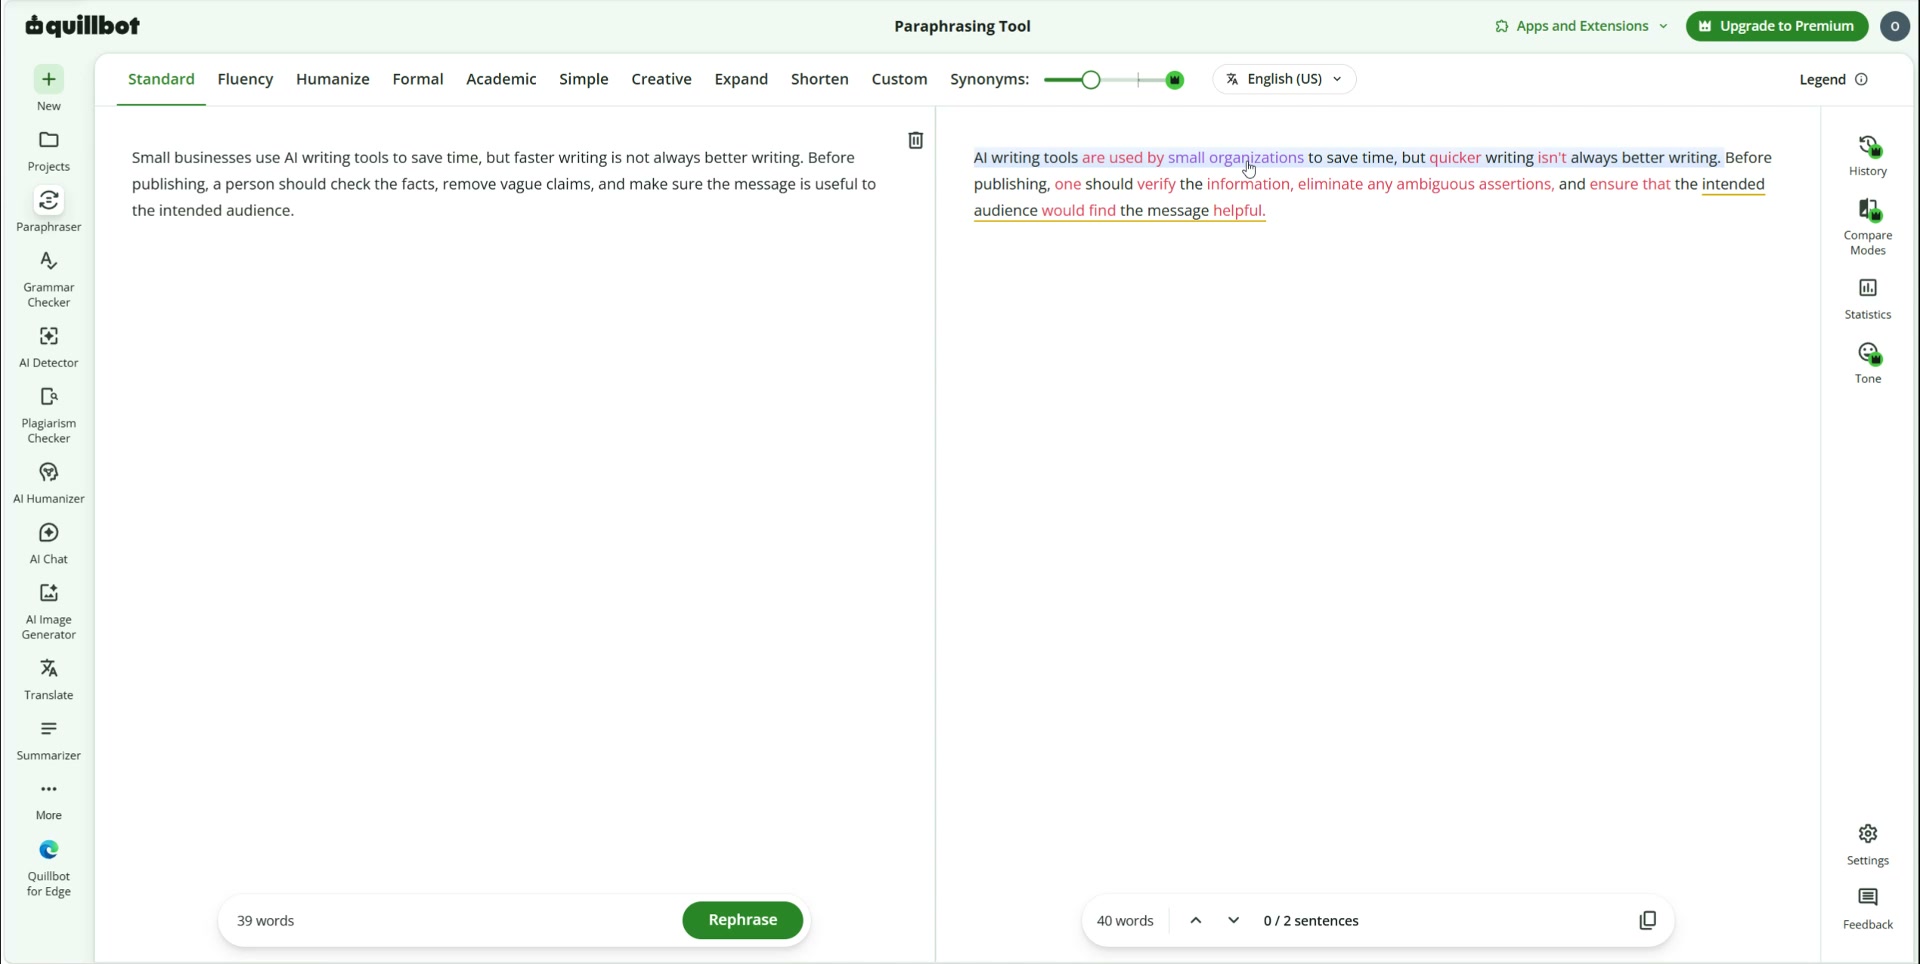Click the New document plus icon

click(x=48, y=80)
